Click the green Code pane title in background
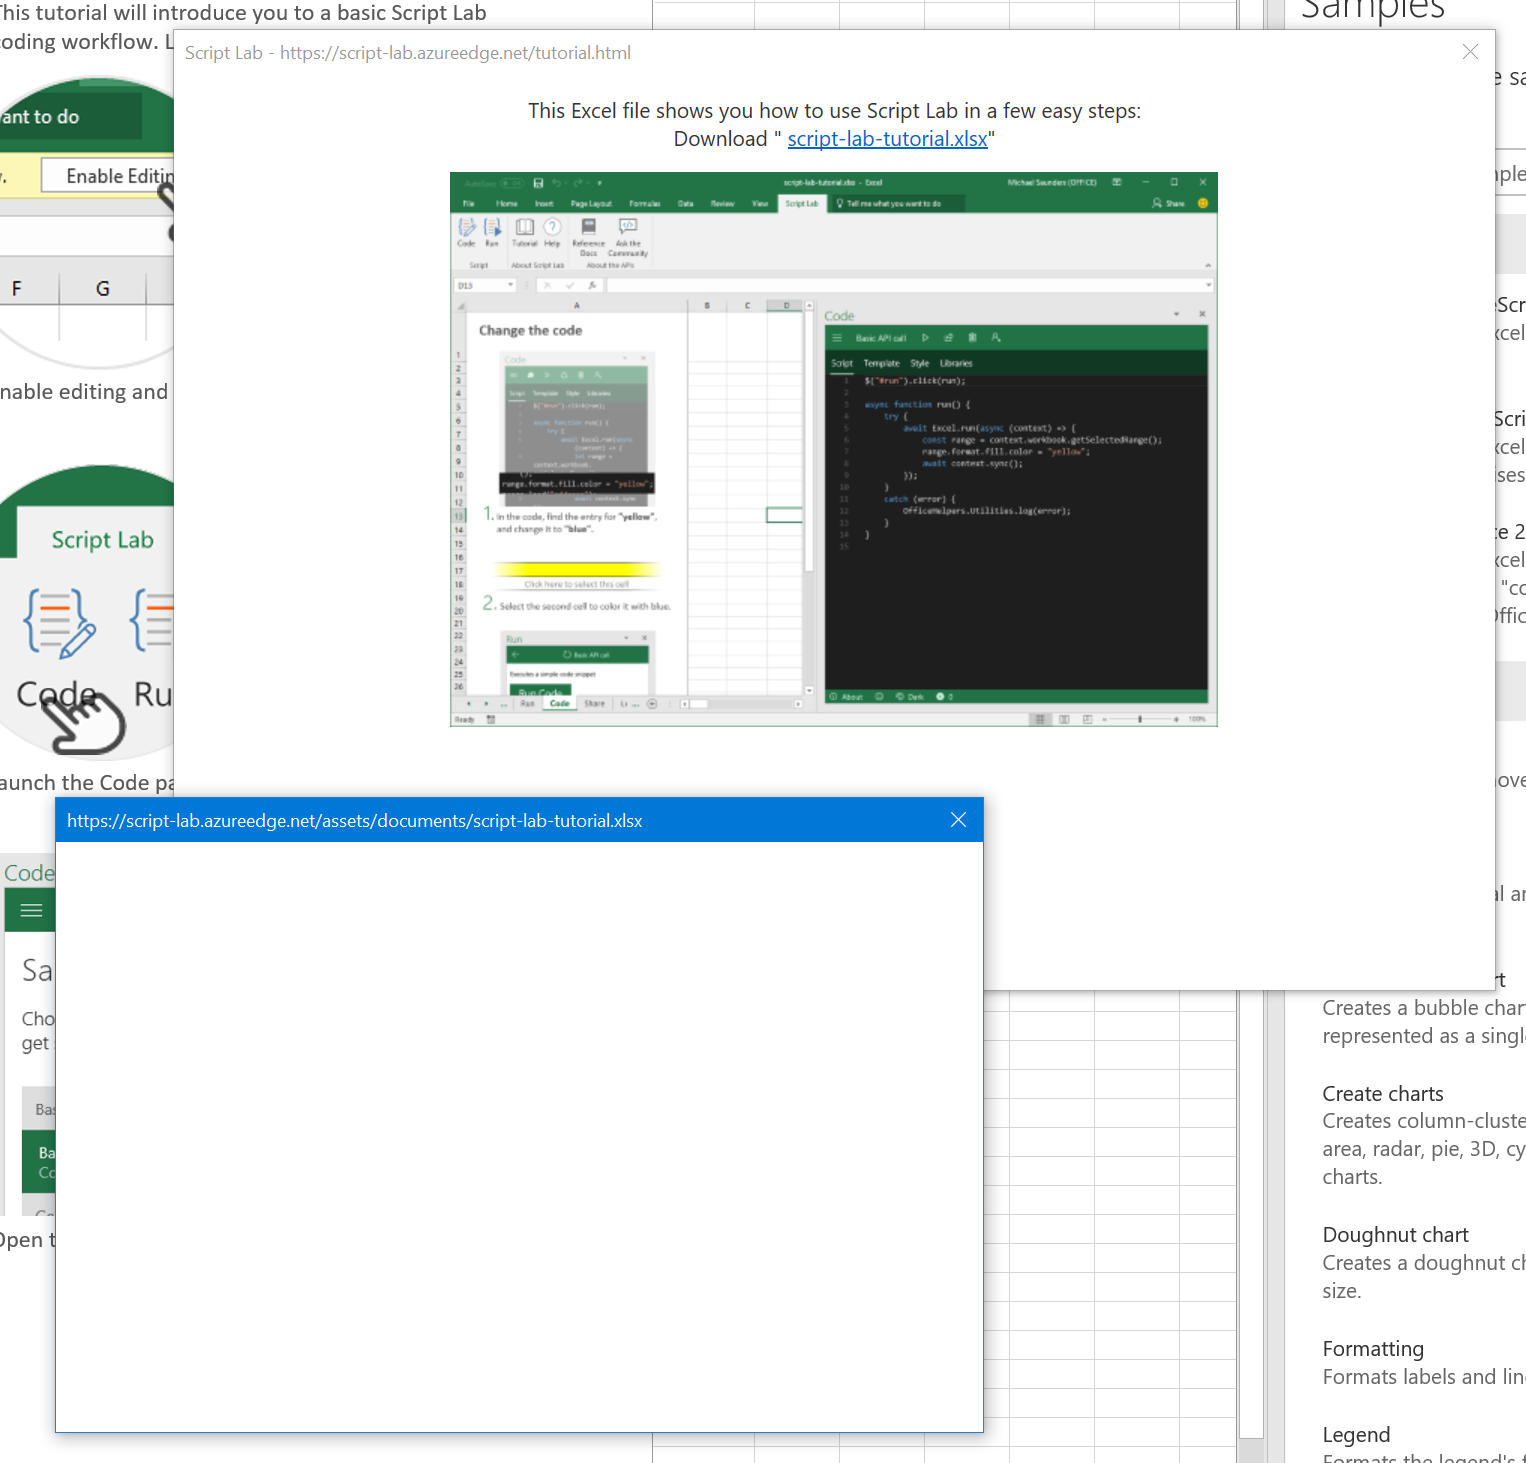This screenshot has height=1463, width=1526. pos(29,873)
